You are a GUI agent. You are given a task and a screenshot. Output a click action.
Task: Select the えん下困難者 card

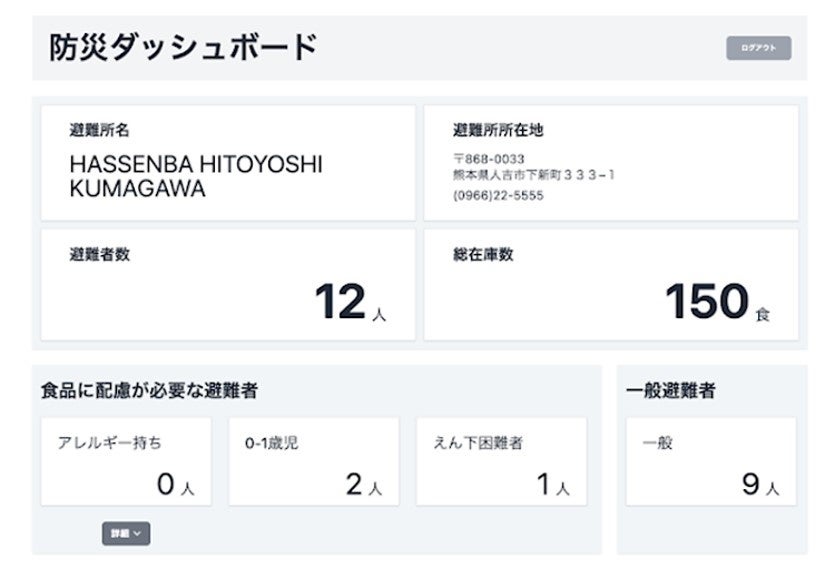coord(500,461)
